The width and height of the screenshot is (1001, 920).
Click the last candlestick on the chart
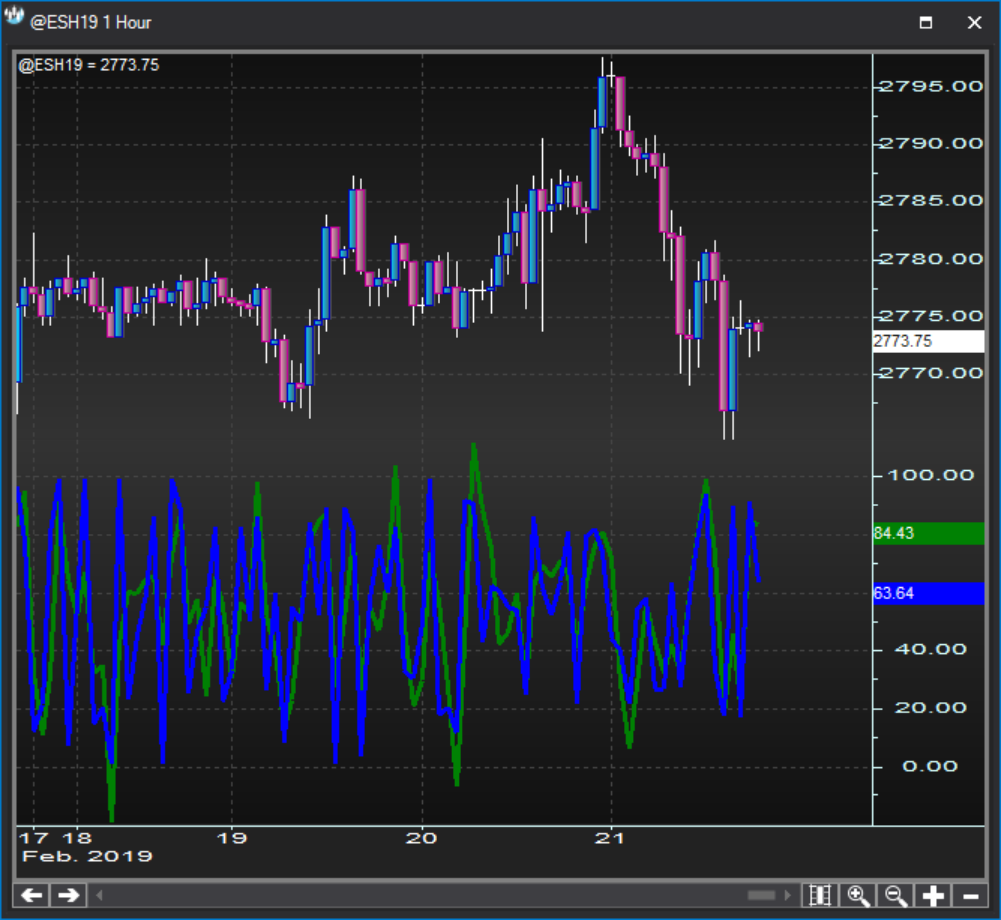[758, 328]
